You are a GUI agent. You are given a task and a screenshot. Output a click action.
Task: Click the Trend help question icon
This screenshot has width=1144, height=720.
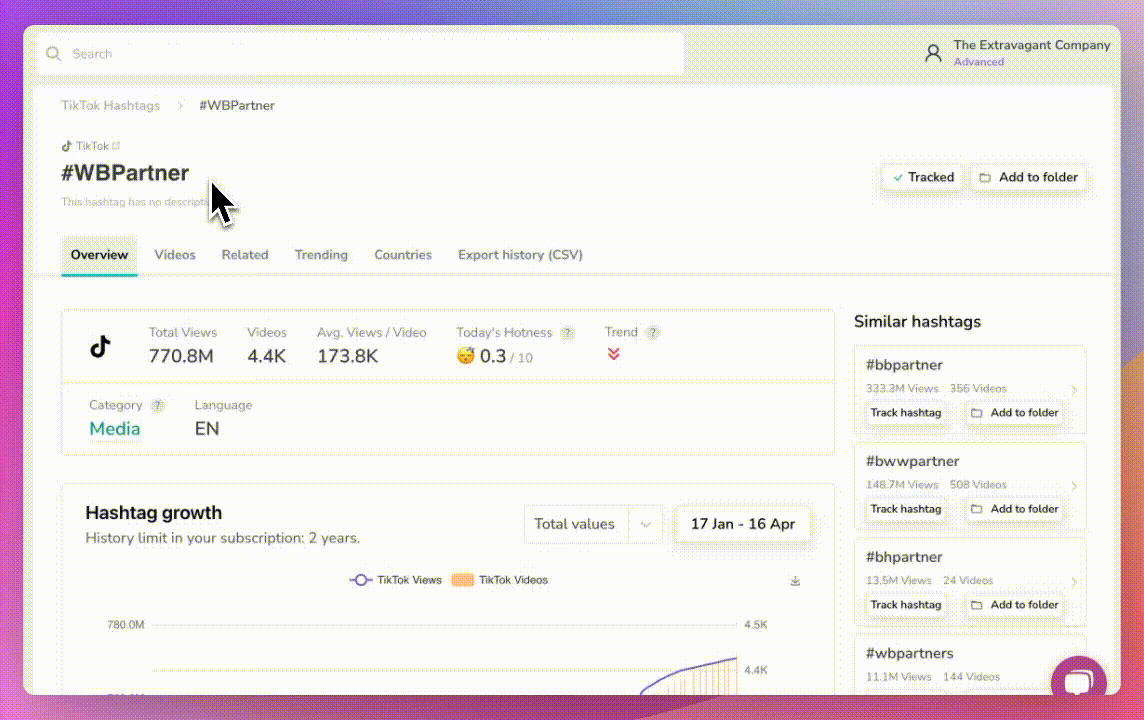coord(653,333)
